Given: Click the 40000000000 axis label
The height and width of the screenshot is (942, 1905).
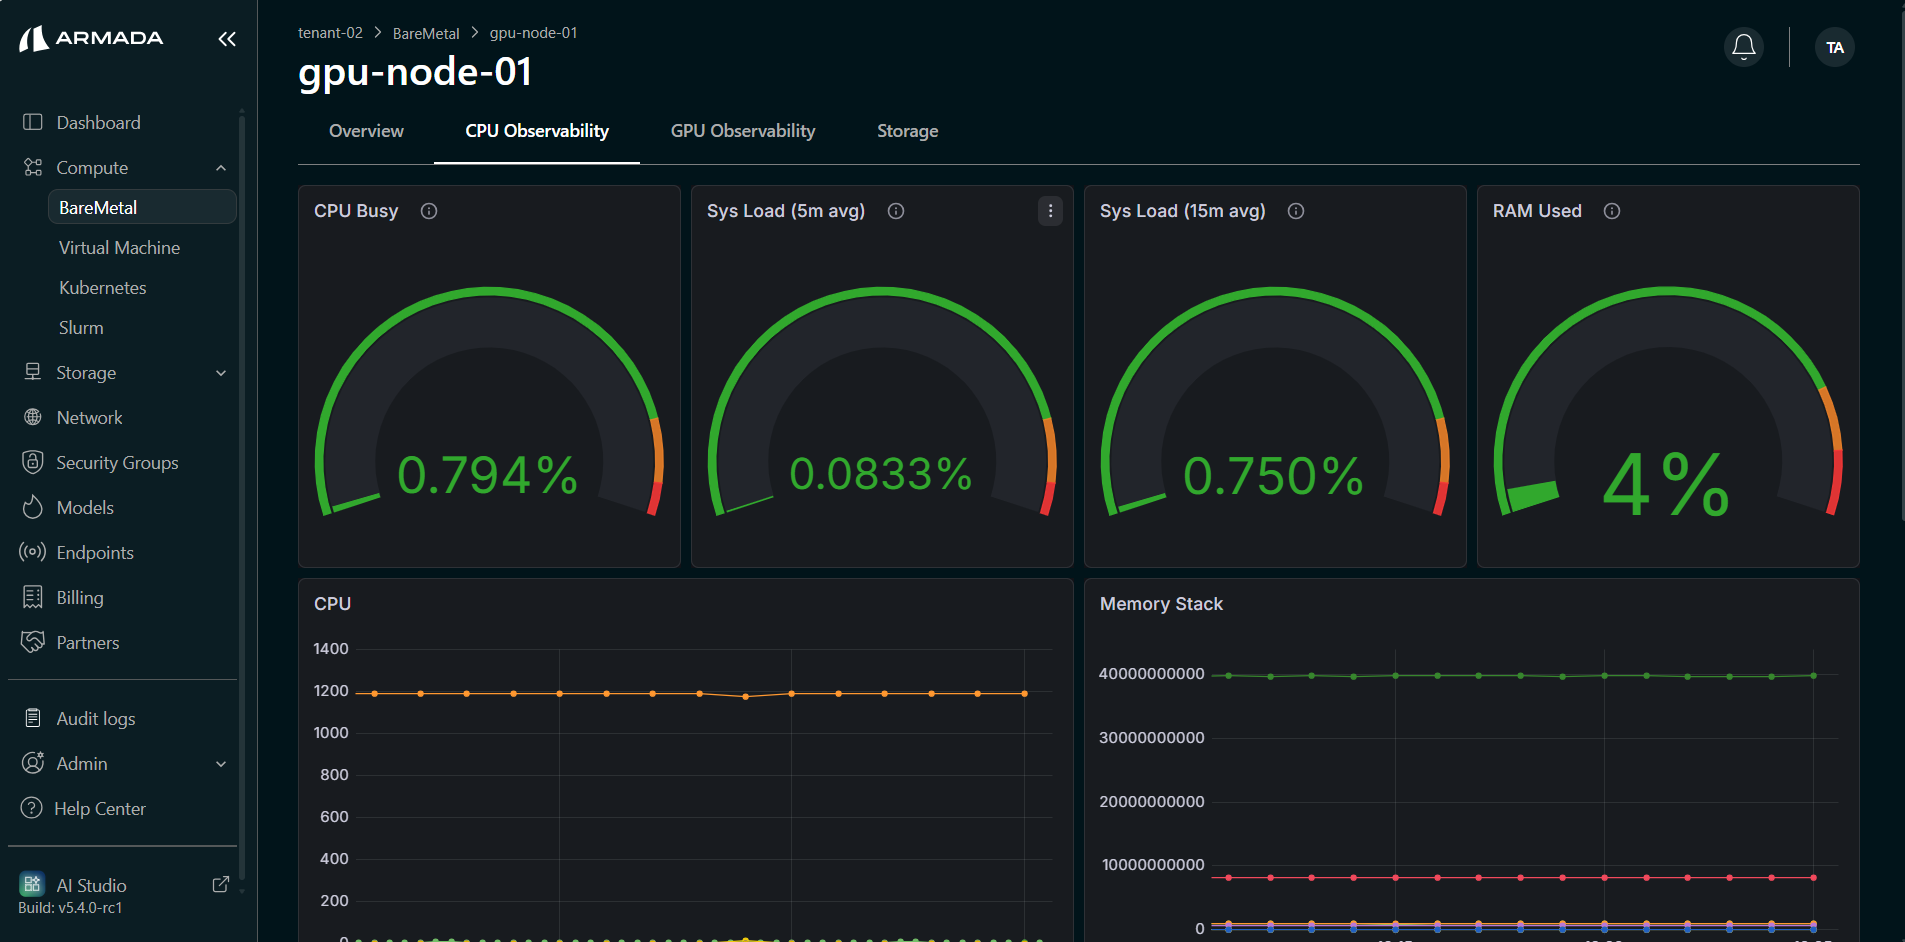Looking at the screenshot, I should click(1152, 674).
